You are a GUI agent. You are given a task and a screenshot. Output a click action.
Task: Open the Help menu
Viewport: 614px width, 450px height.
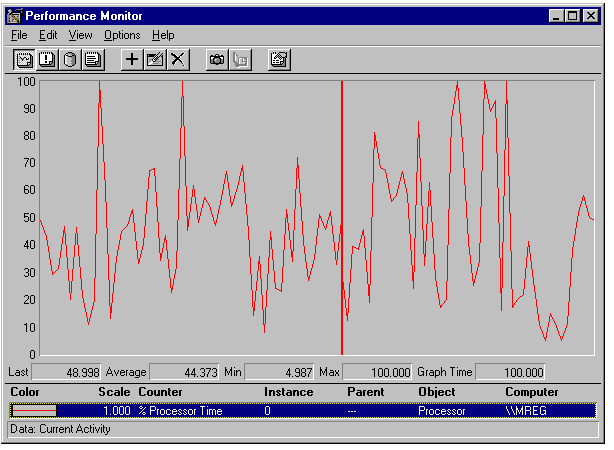(162, 35)
